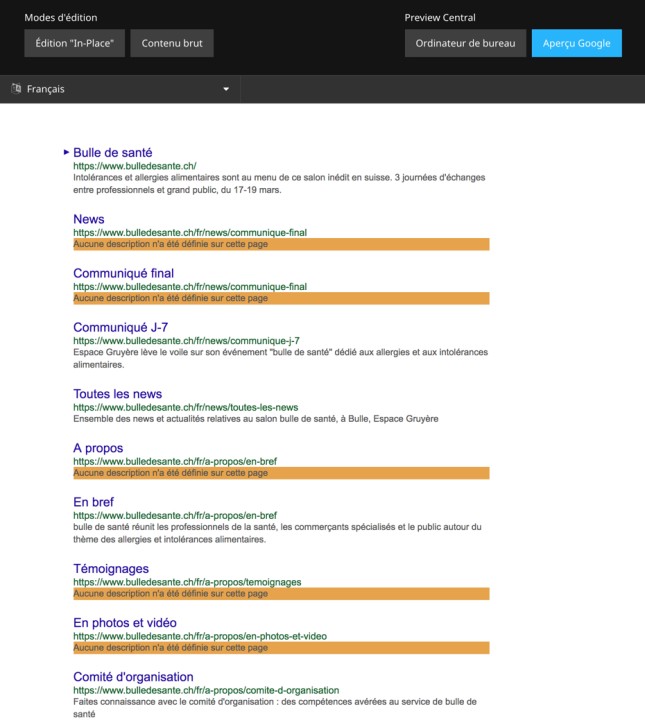Click the Espace Gruyère description under Communiqué J-7

point(281,358)
